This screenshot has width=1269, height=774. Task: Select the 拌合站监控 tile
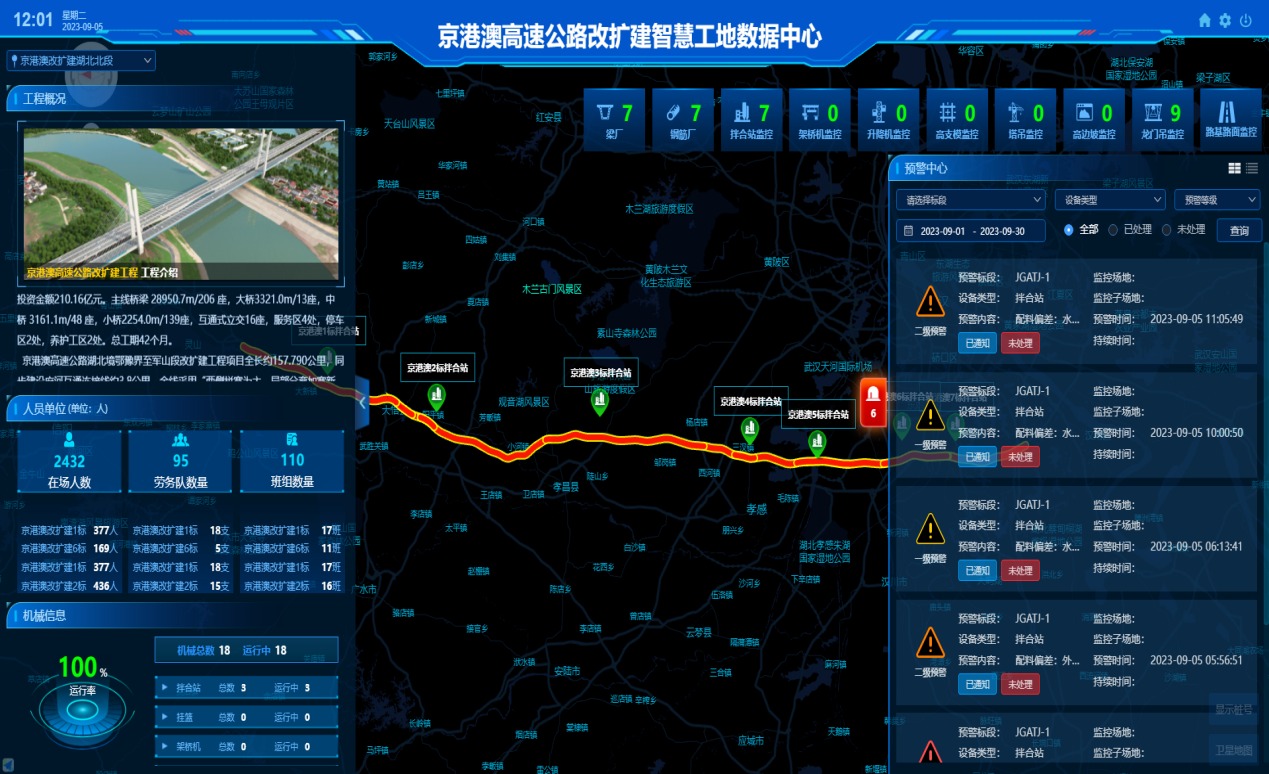coord(753,120)
